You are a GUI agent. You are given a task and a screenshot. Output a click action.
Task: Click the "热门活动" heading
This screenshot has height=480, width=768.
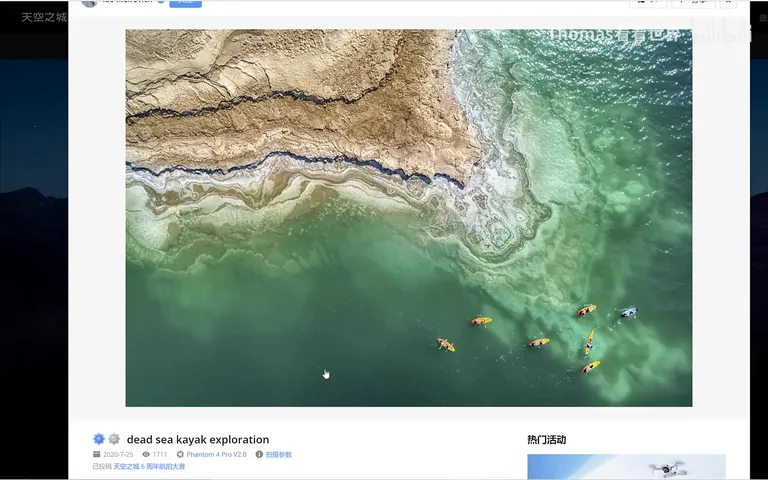(547, 440)
